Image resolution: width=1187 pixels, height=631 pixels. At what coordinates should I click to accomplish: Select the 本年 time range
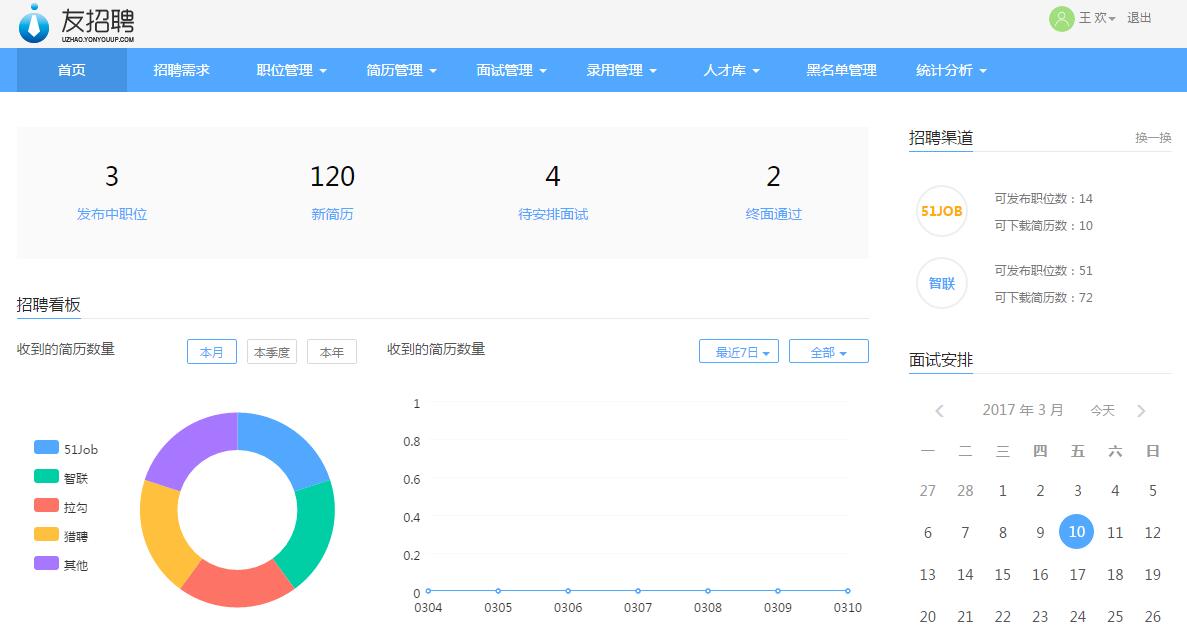point(332,352)
